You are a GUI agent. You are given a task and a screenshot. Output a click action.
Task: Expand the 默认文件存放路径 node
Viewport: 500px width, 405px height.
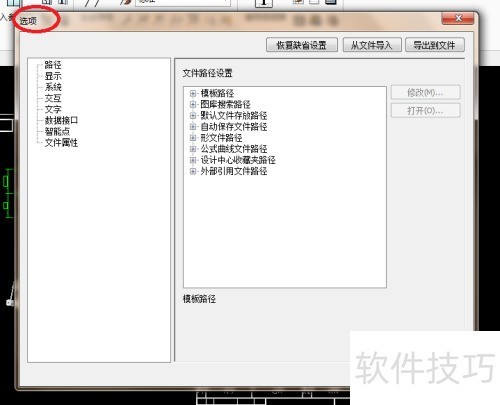coord(193,116)
